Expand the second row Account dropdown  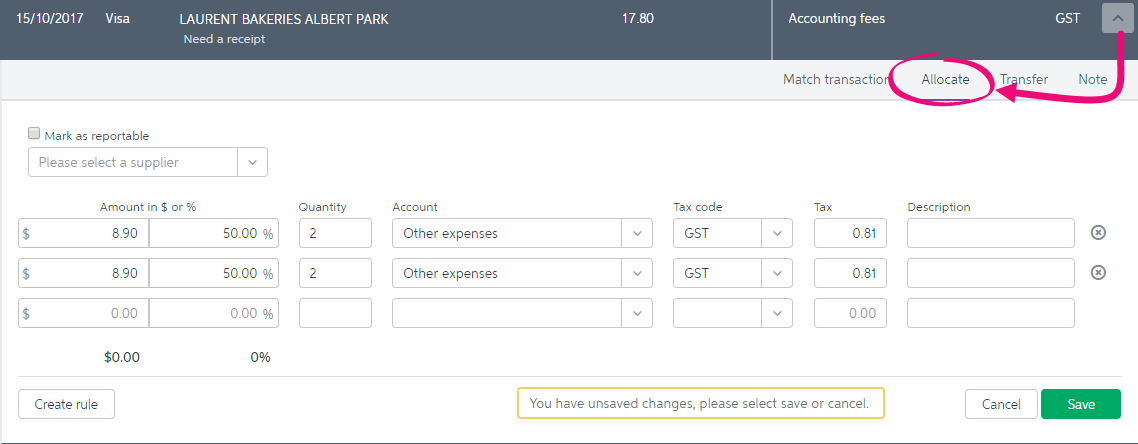point(637,274)
